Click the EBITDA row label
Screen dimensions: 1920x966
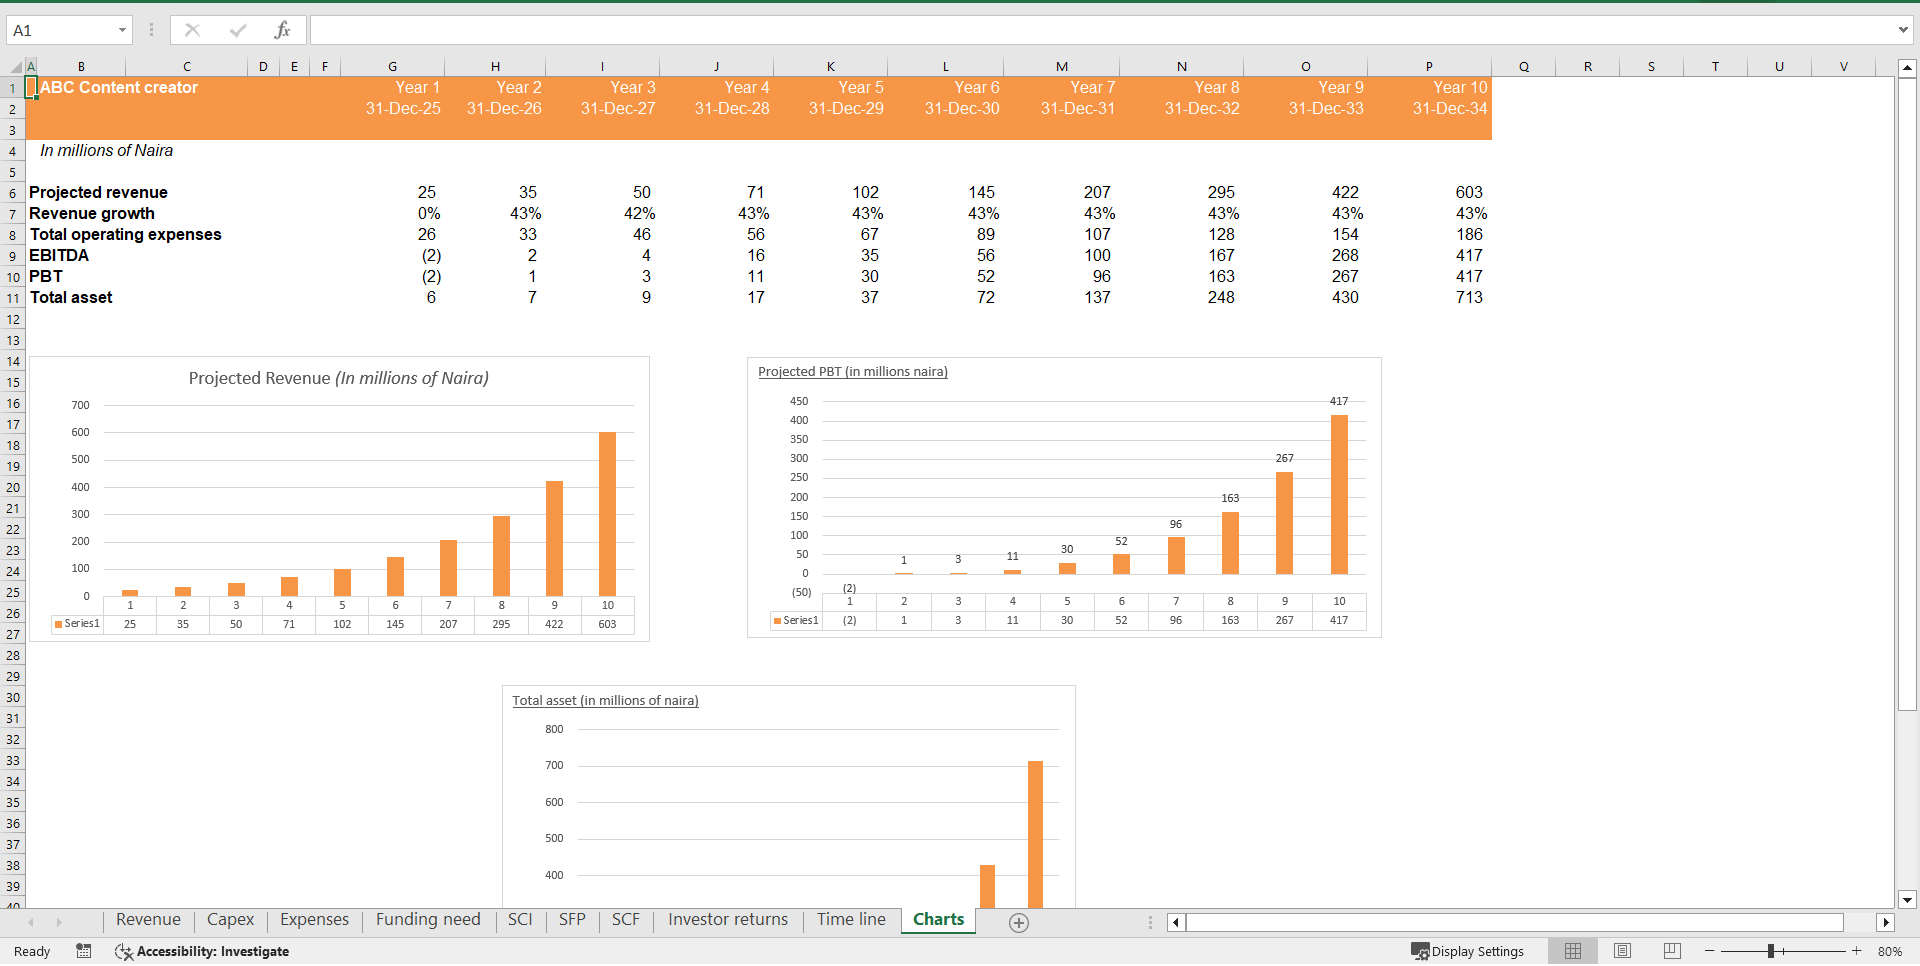[59, 256]
